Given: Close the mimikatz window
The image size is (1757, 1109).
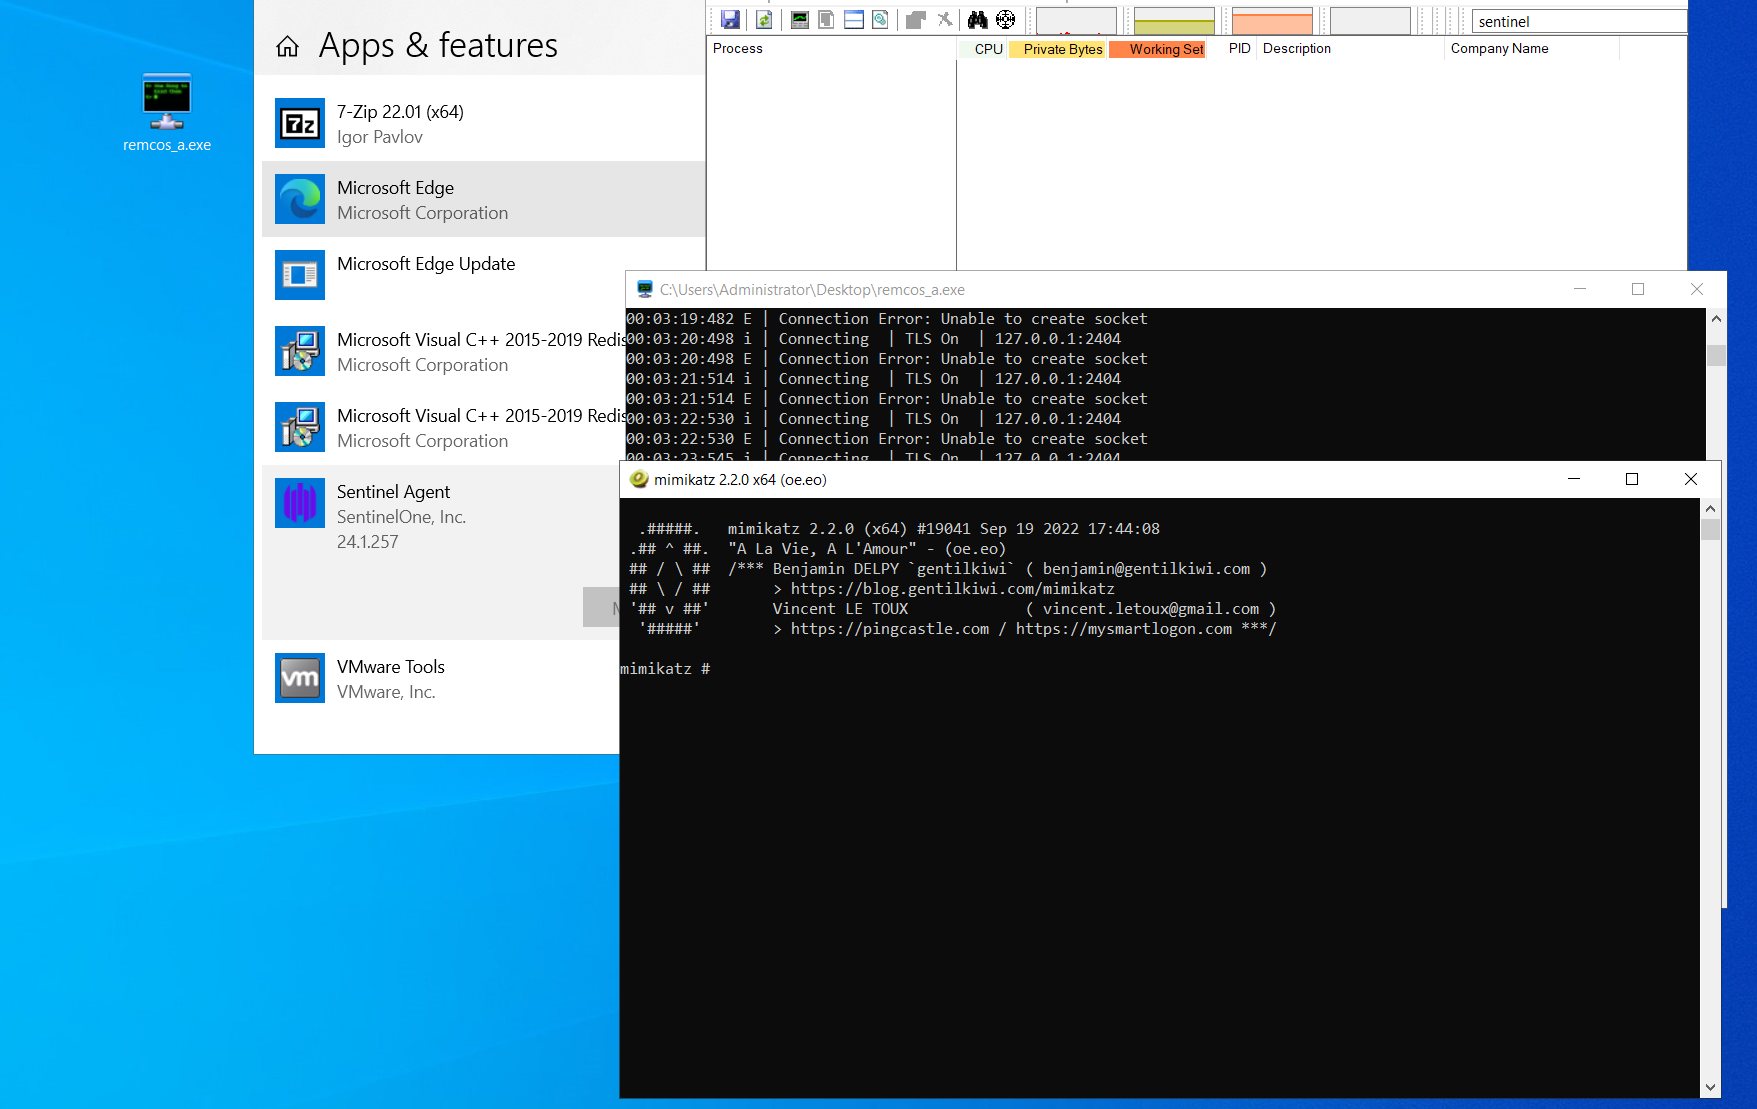Looking at the screenshot, I should 1691,479.
